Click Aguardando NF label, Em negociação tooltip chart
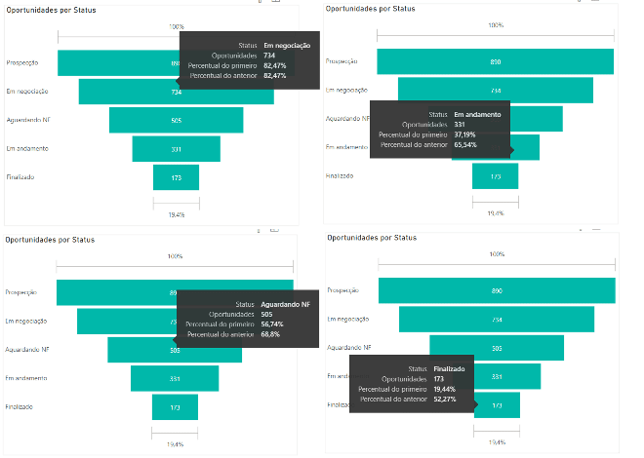 click(x=28, y=120)
